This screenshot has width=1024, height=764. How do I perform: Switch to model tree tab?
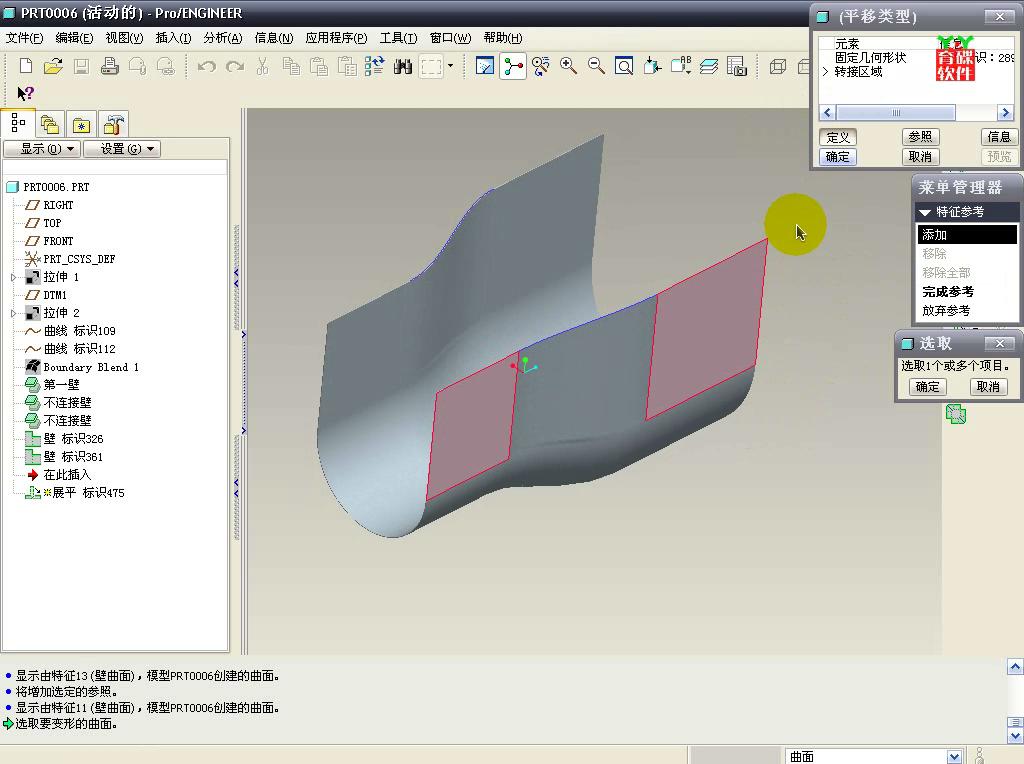tap(18, 123)
